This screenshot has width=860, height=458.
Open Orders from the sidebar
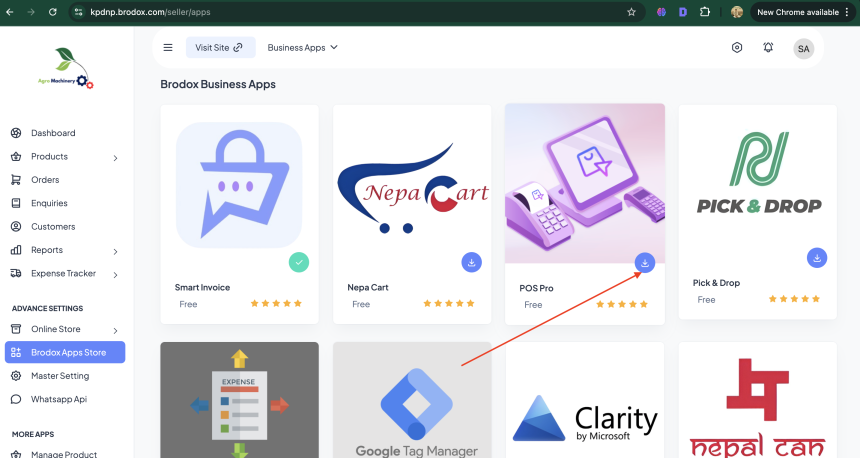[45, 180]
